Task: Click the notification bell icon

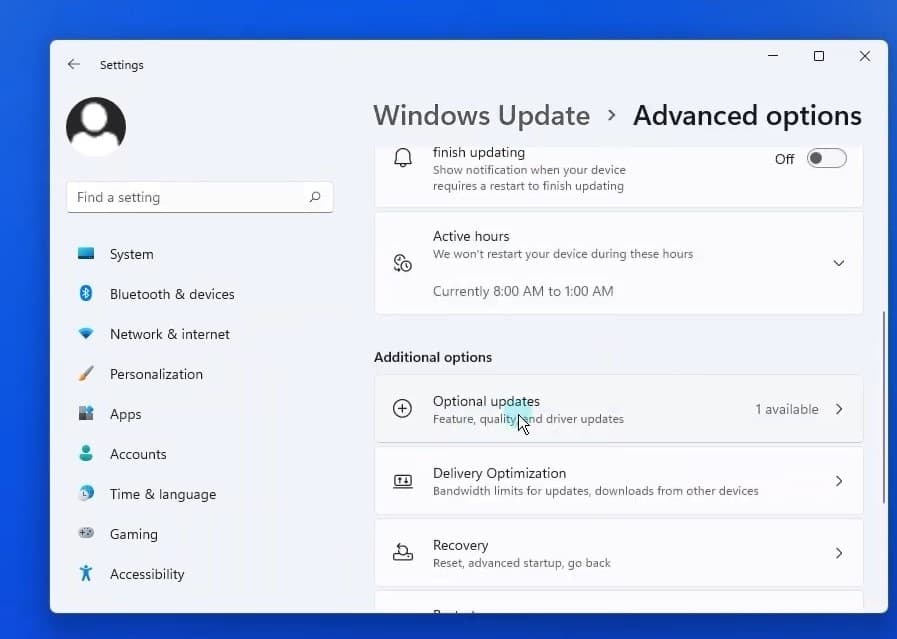Action: (403, 157)
